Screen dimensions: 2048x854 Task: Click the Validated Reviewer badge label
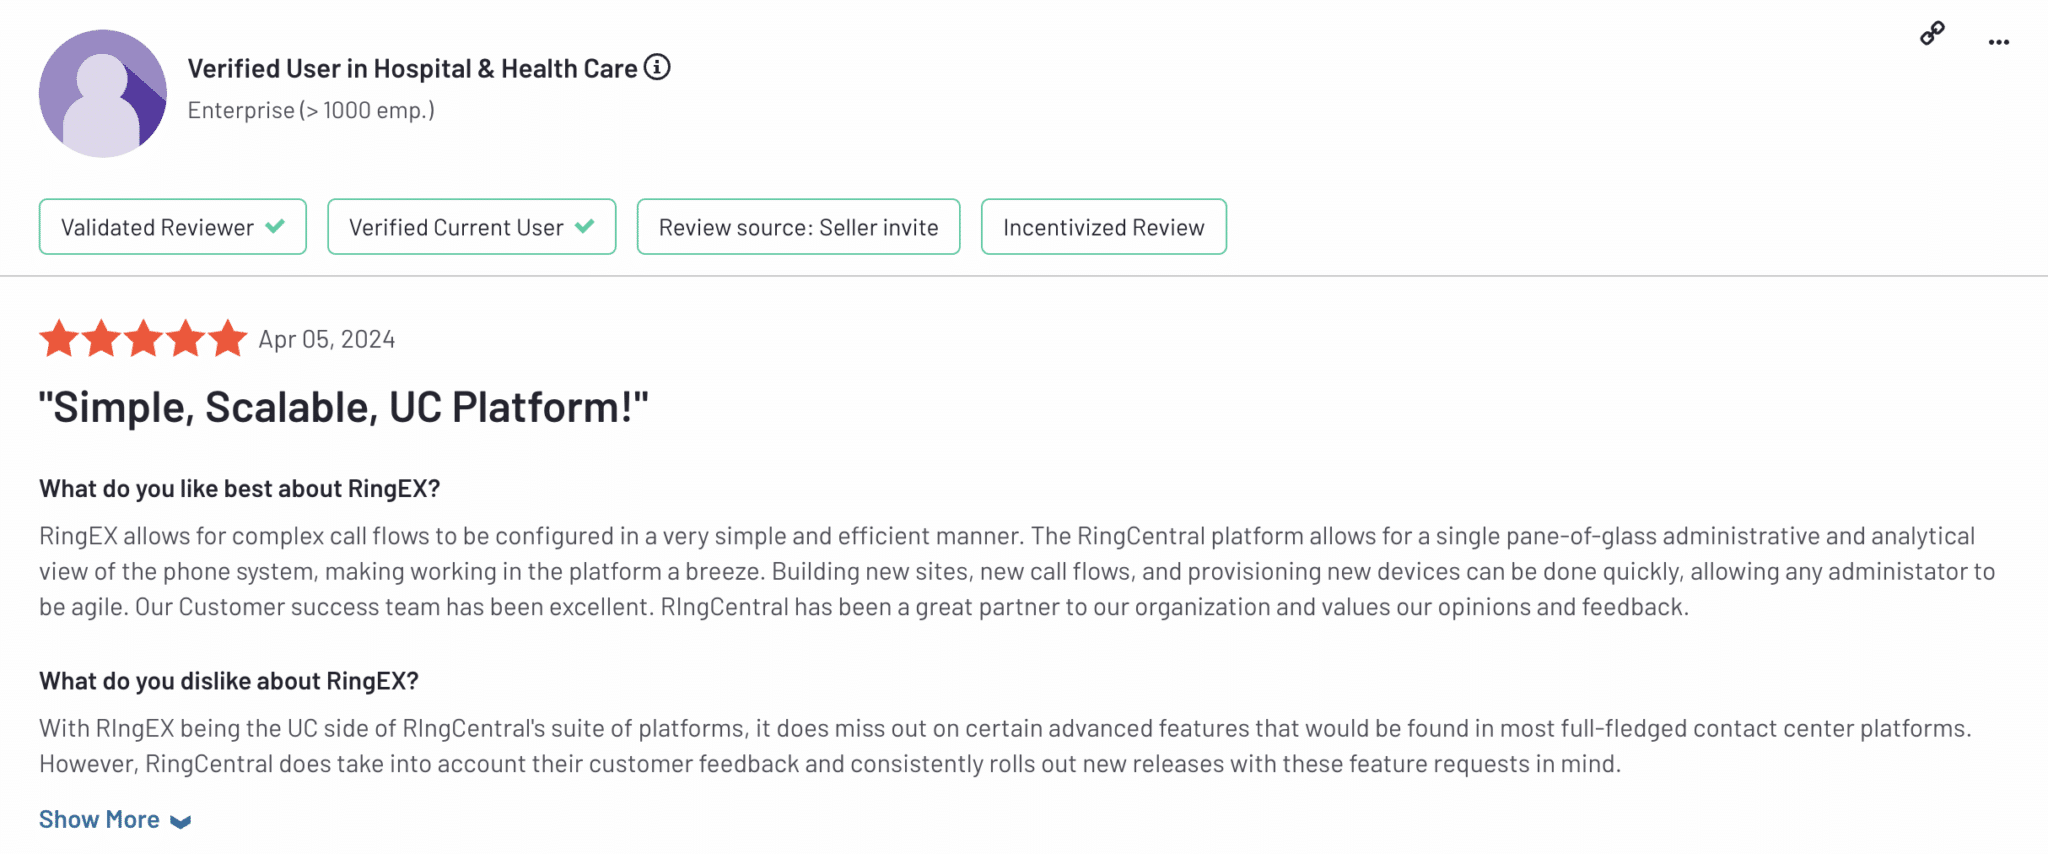click(x=157, y=228)
